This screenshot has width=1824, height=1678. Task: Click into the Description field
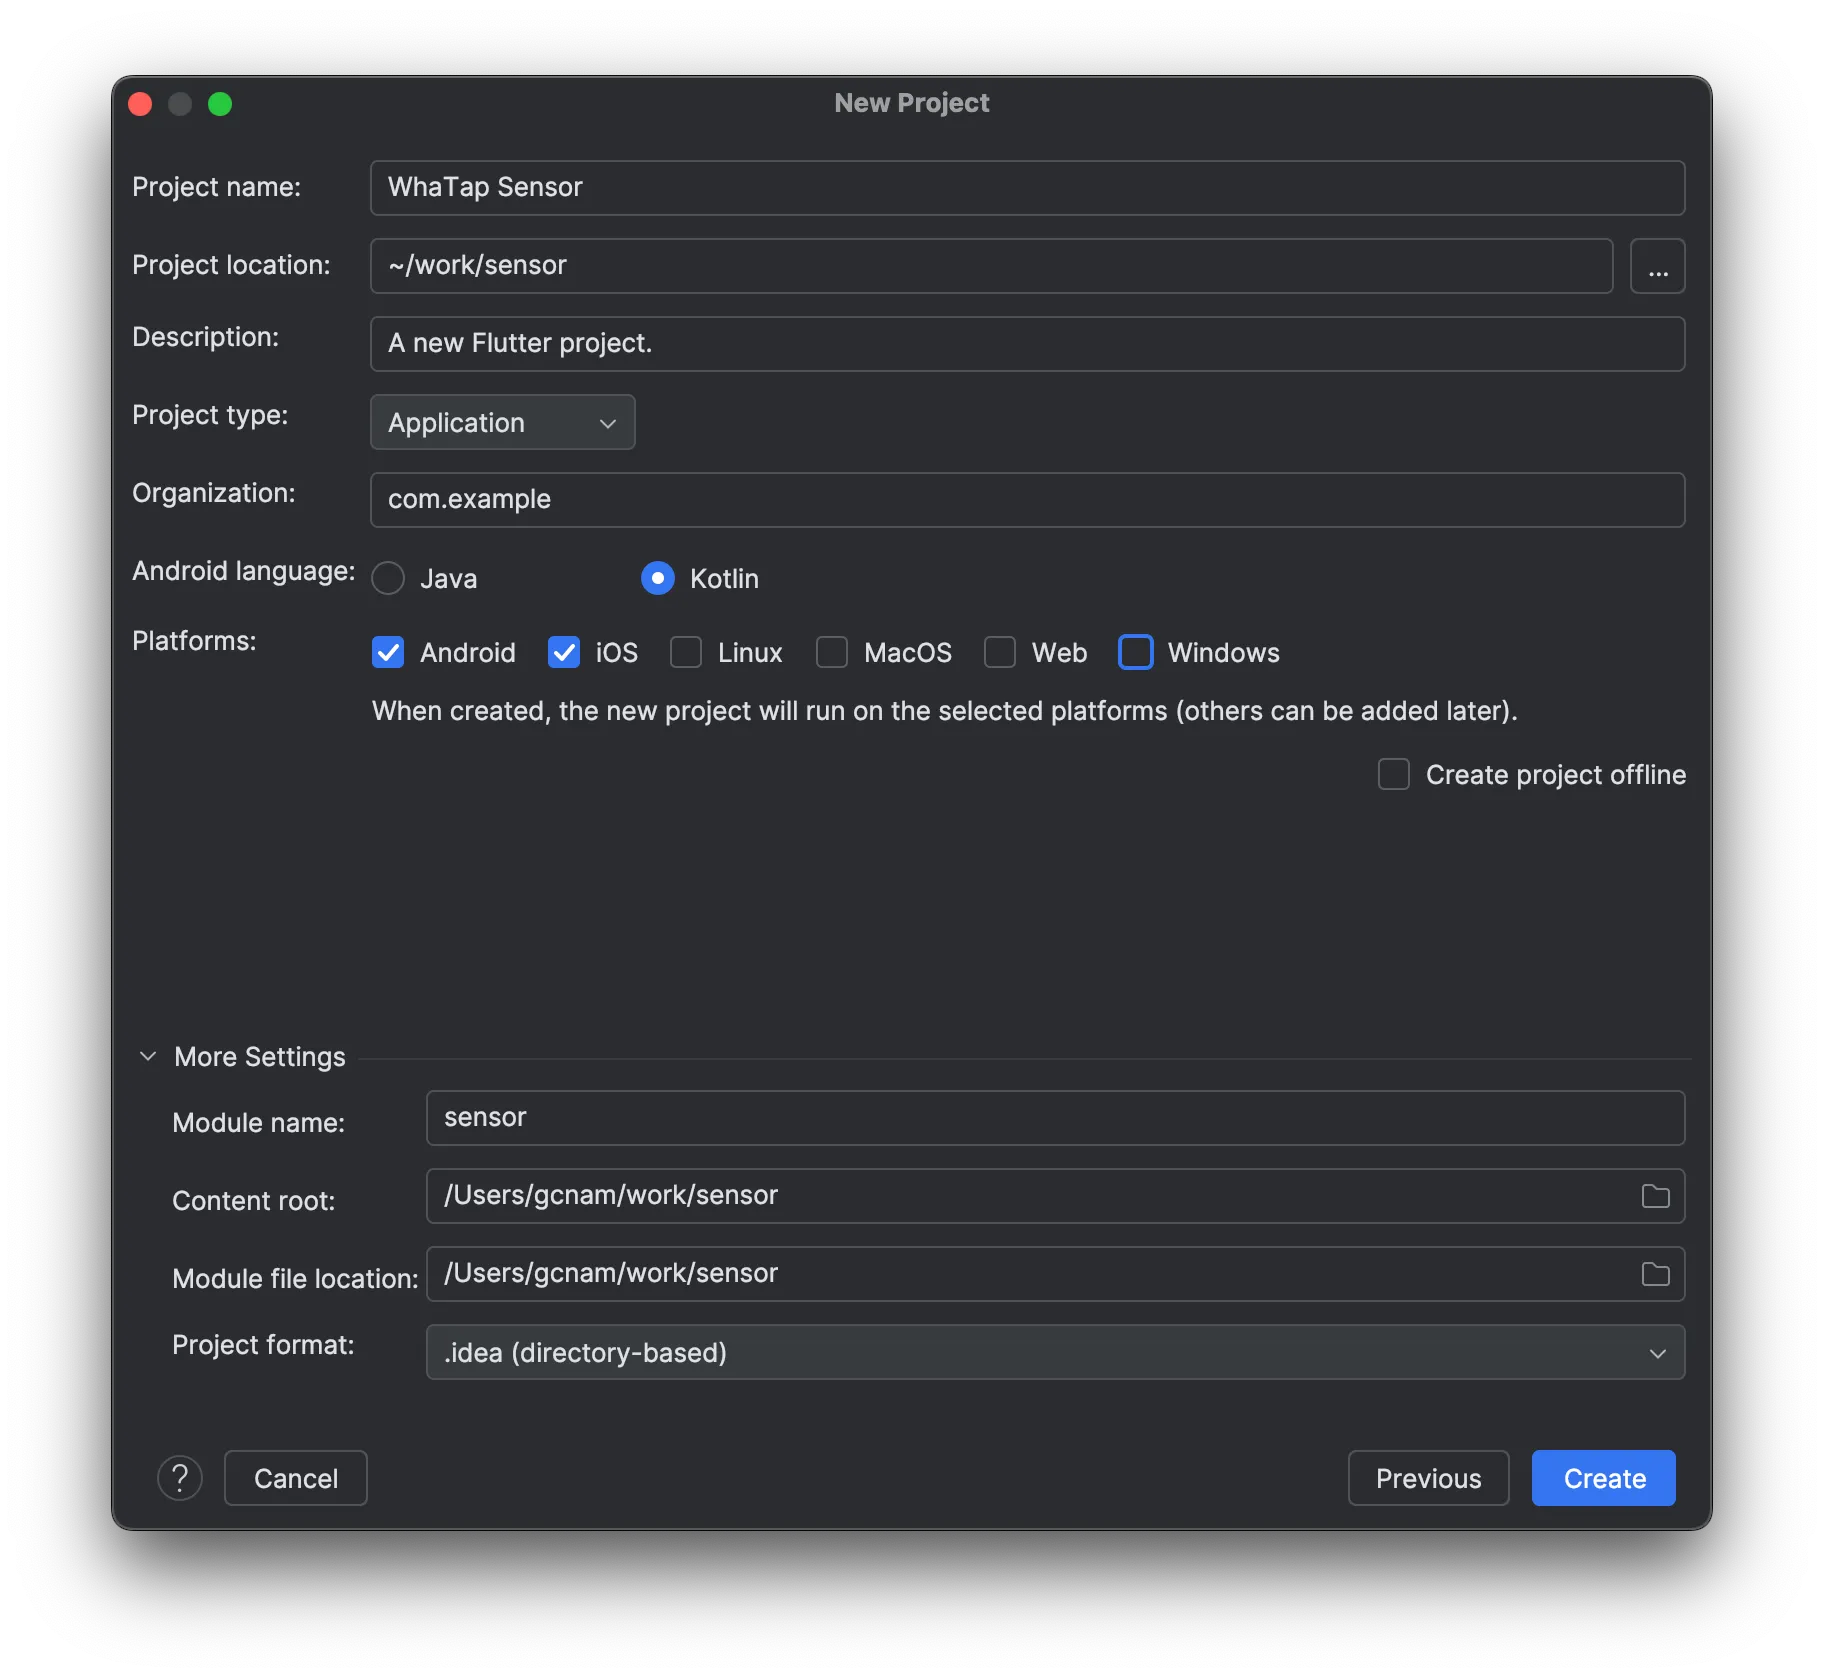[x=1027, y=344]
